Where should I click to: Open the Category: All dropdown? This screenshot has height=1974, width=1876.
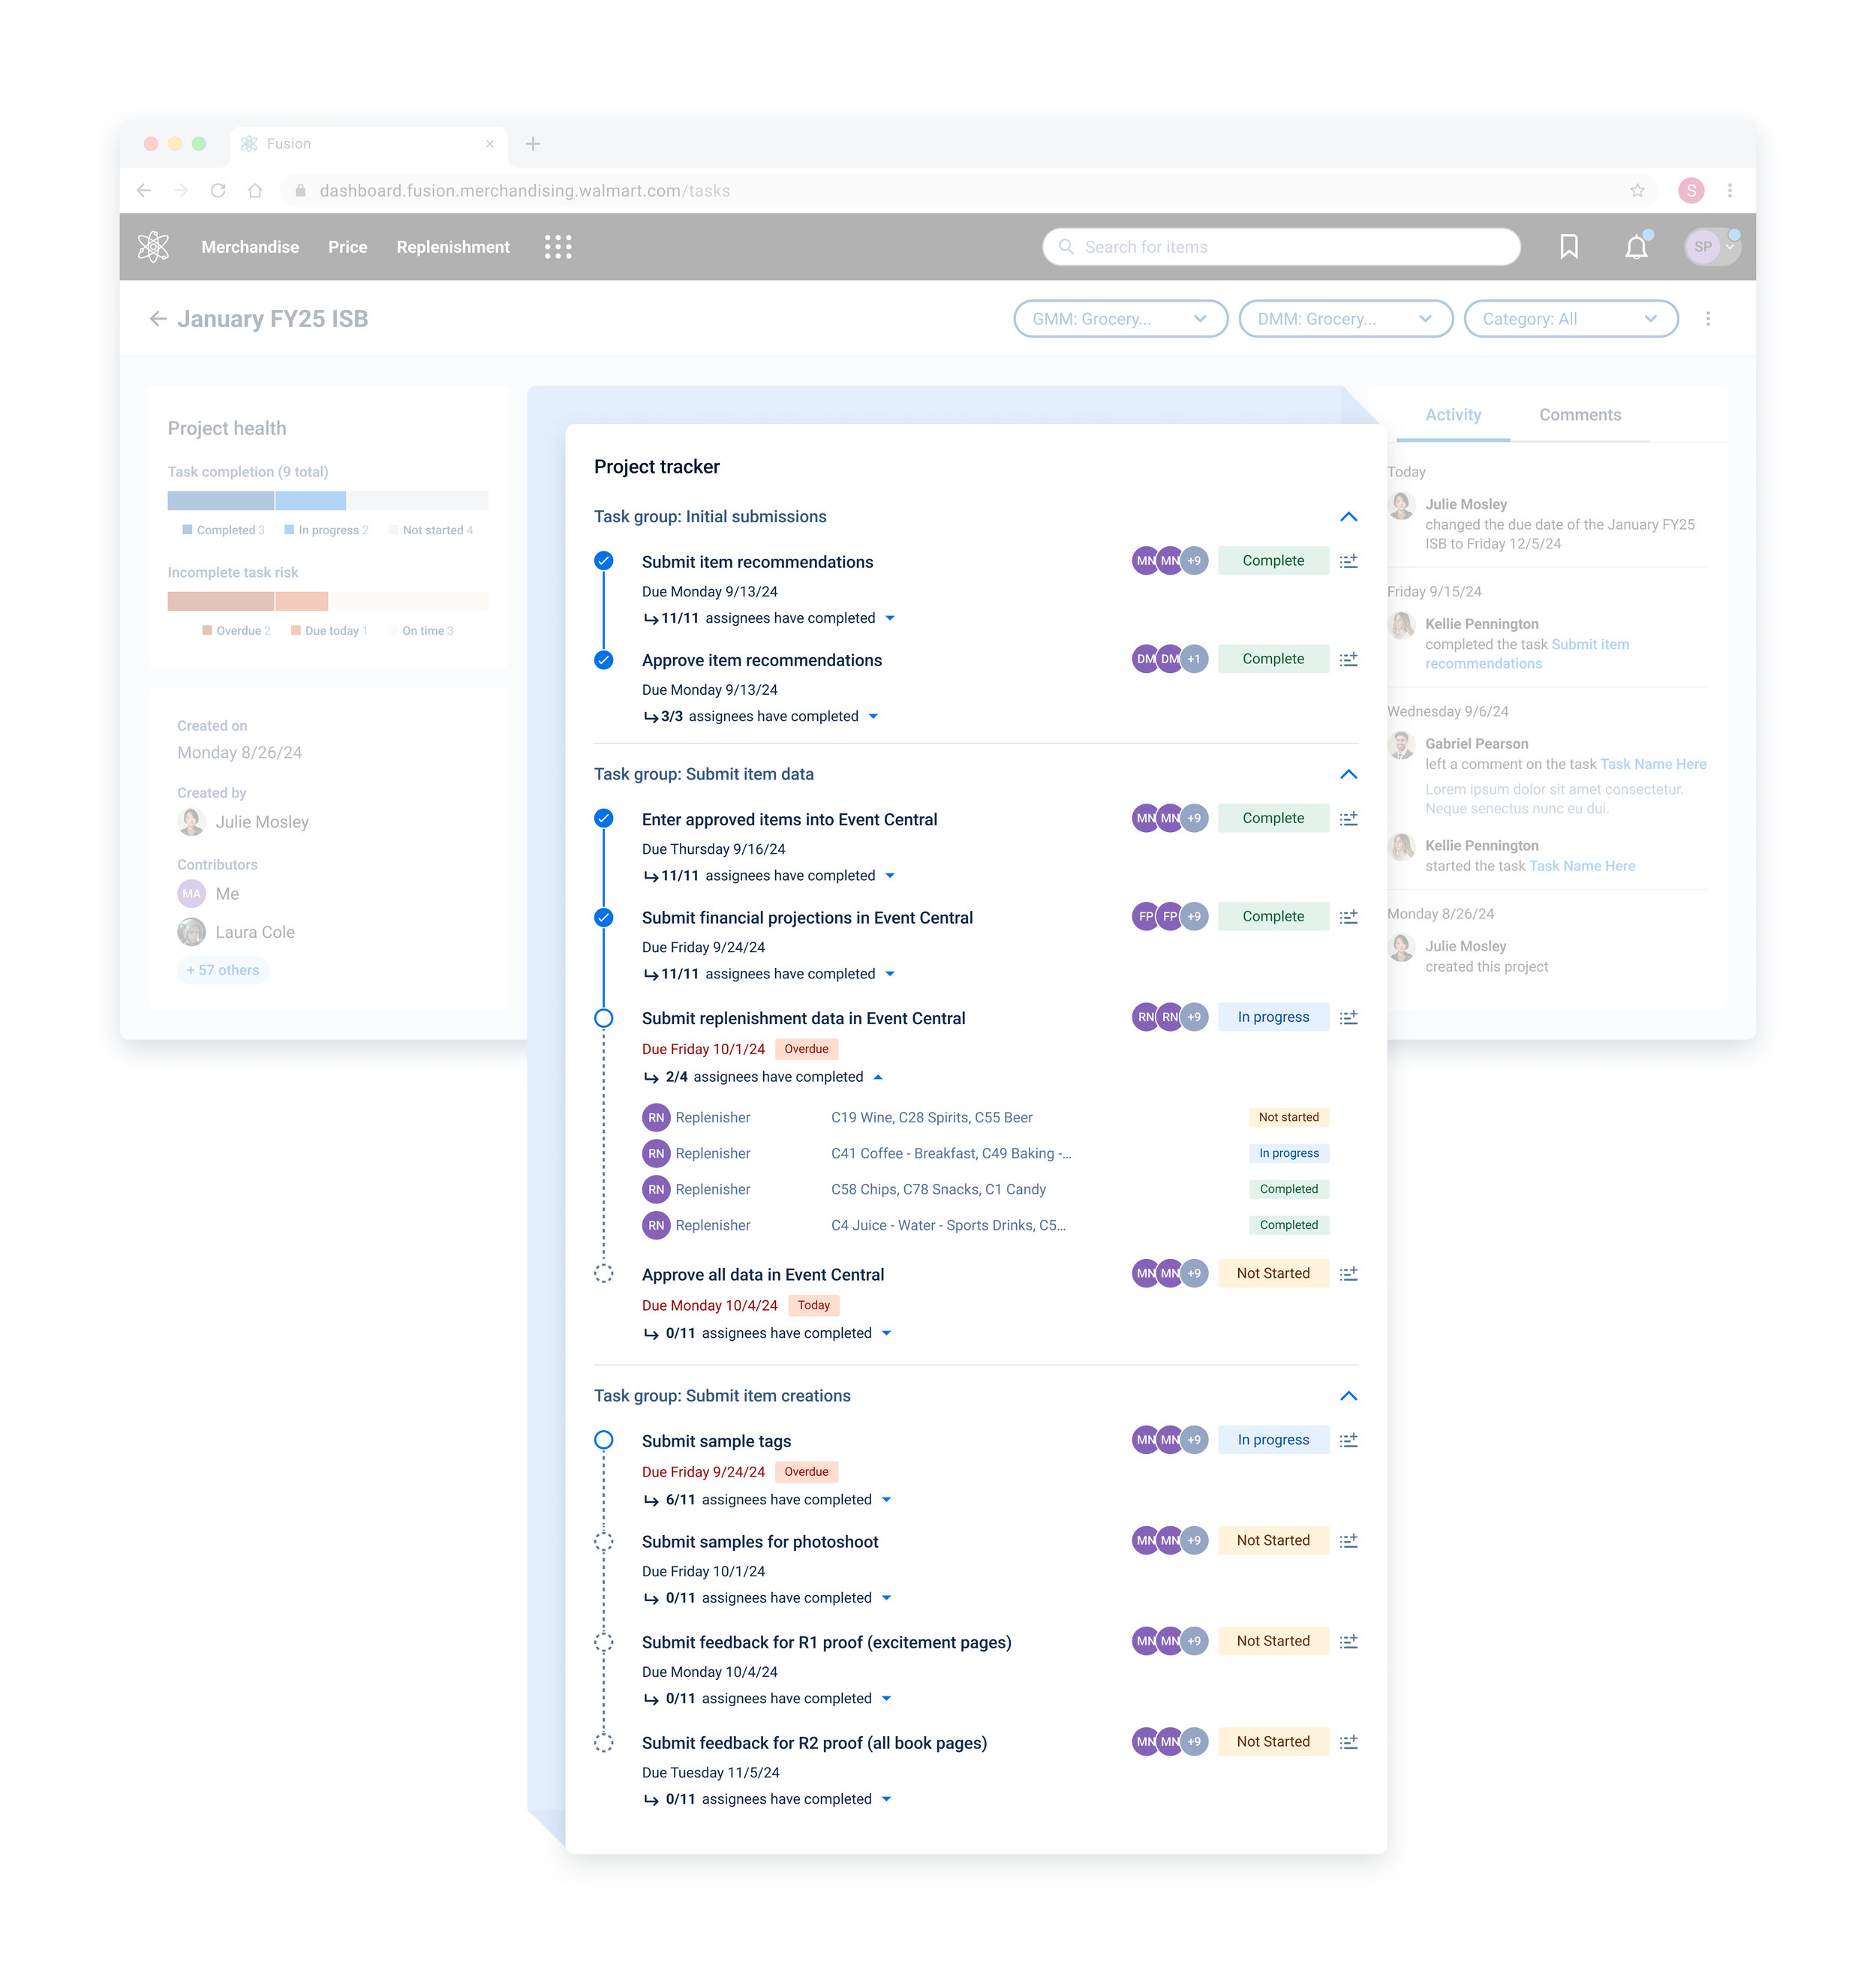point(1570,319)
